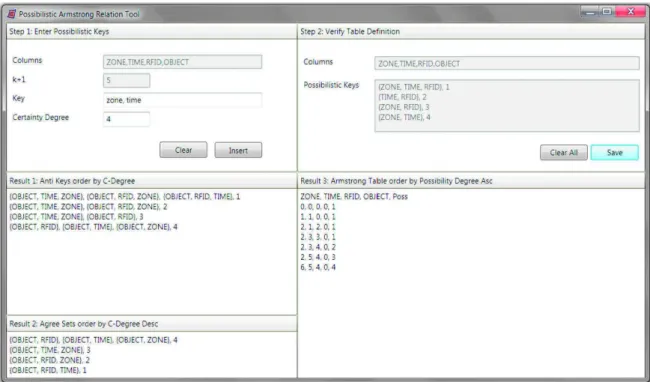
Task: Maximize the Possibilistic Armstrong Relation Tool window
Action: click(x=607, y=12)
